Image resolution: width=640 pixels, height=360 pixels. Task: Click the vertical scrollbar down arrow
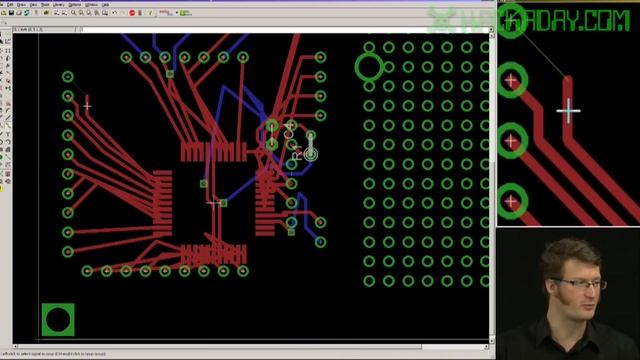point(492,340)
